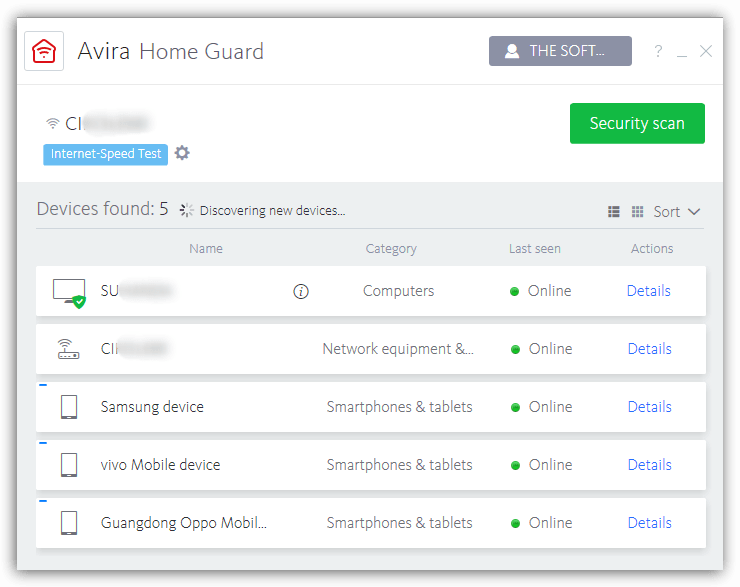
Task: Click the Avira Home Guard logo icon
Action: click(x=44, y=51)
